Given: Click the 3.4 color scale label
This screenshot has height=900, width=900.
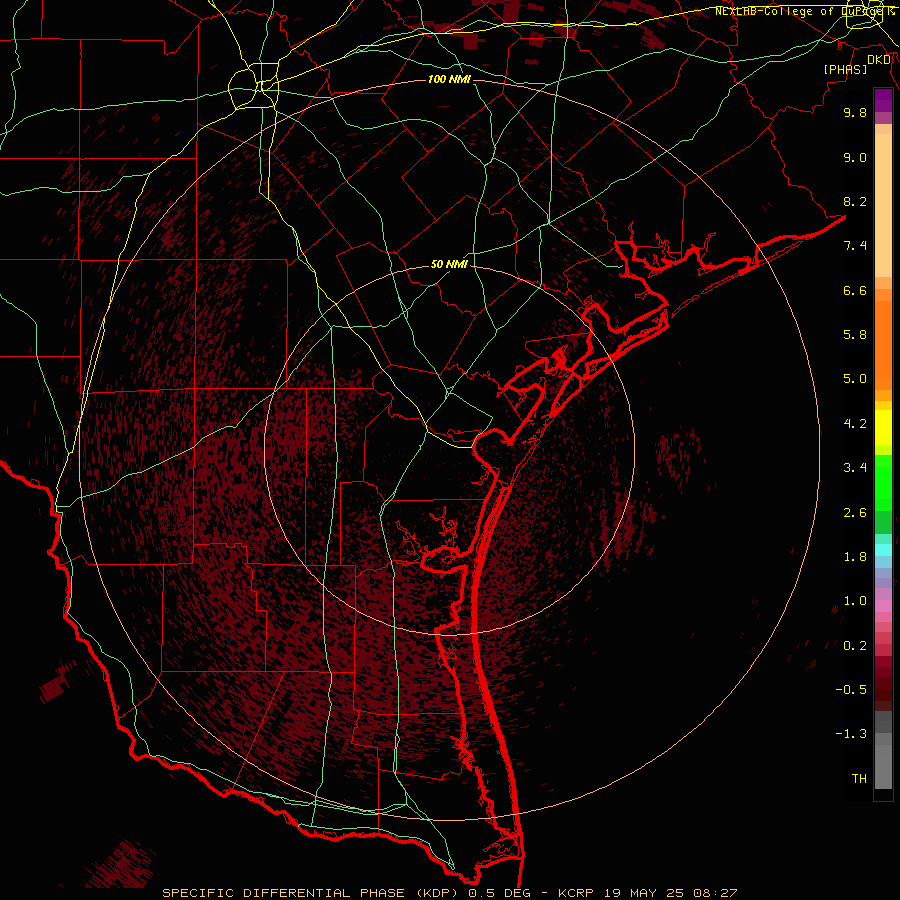Looking at the screenshot, I should tap(855, 468).
